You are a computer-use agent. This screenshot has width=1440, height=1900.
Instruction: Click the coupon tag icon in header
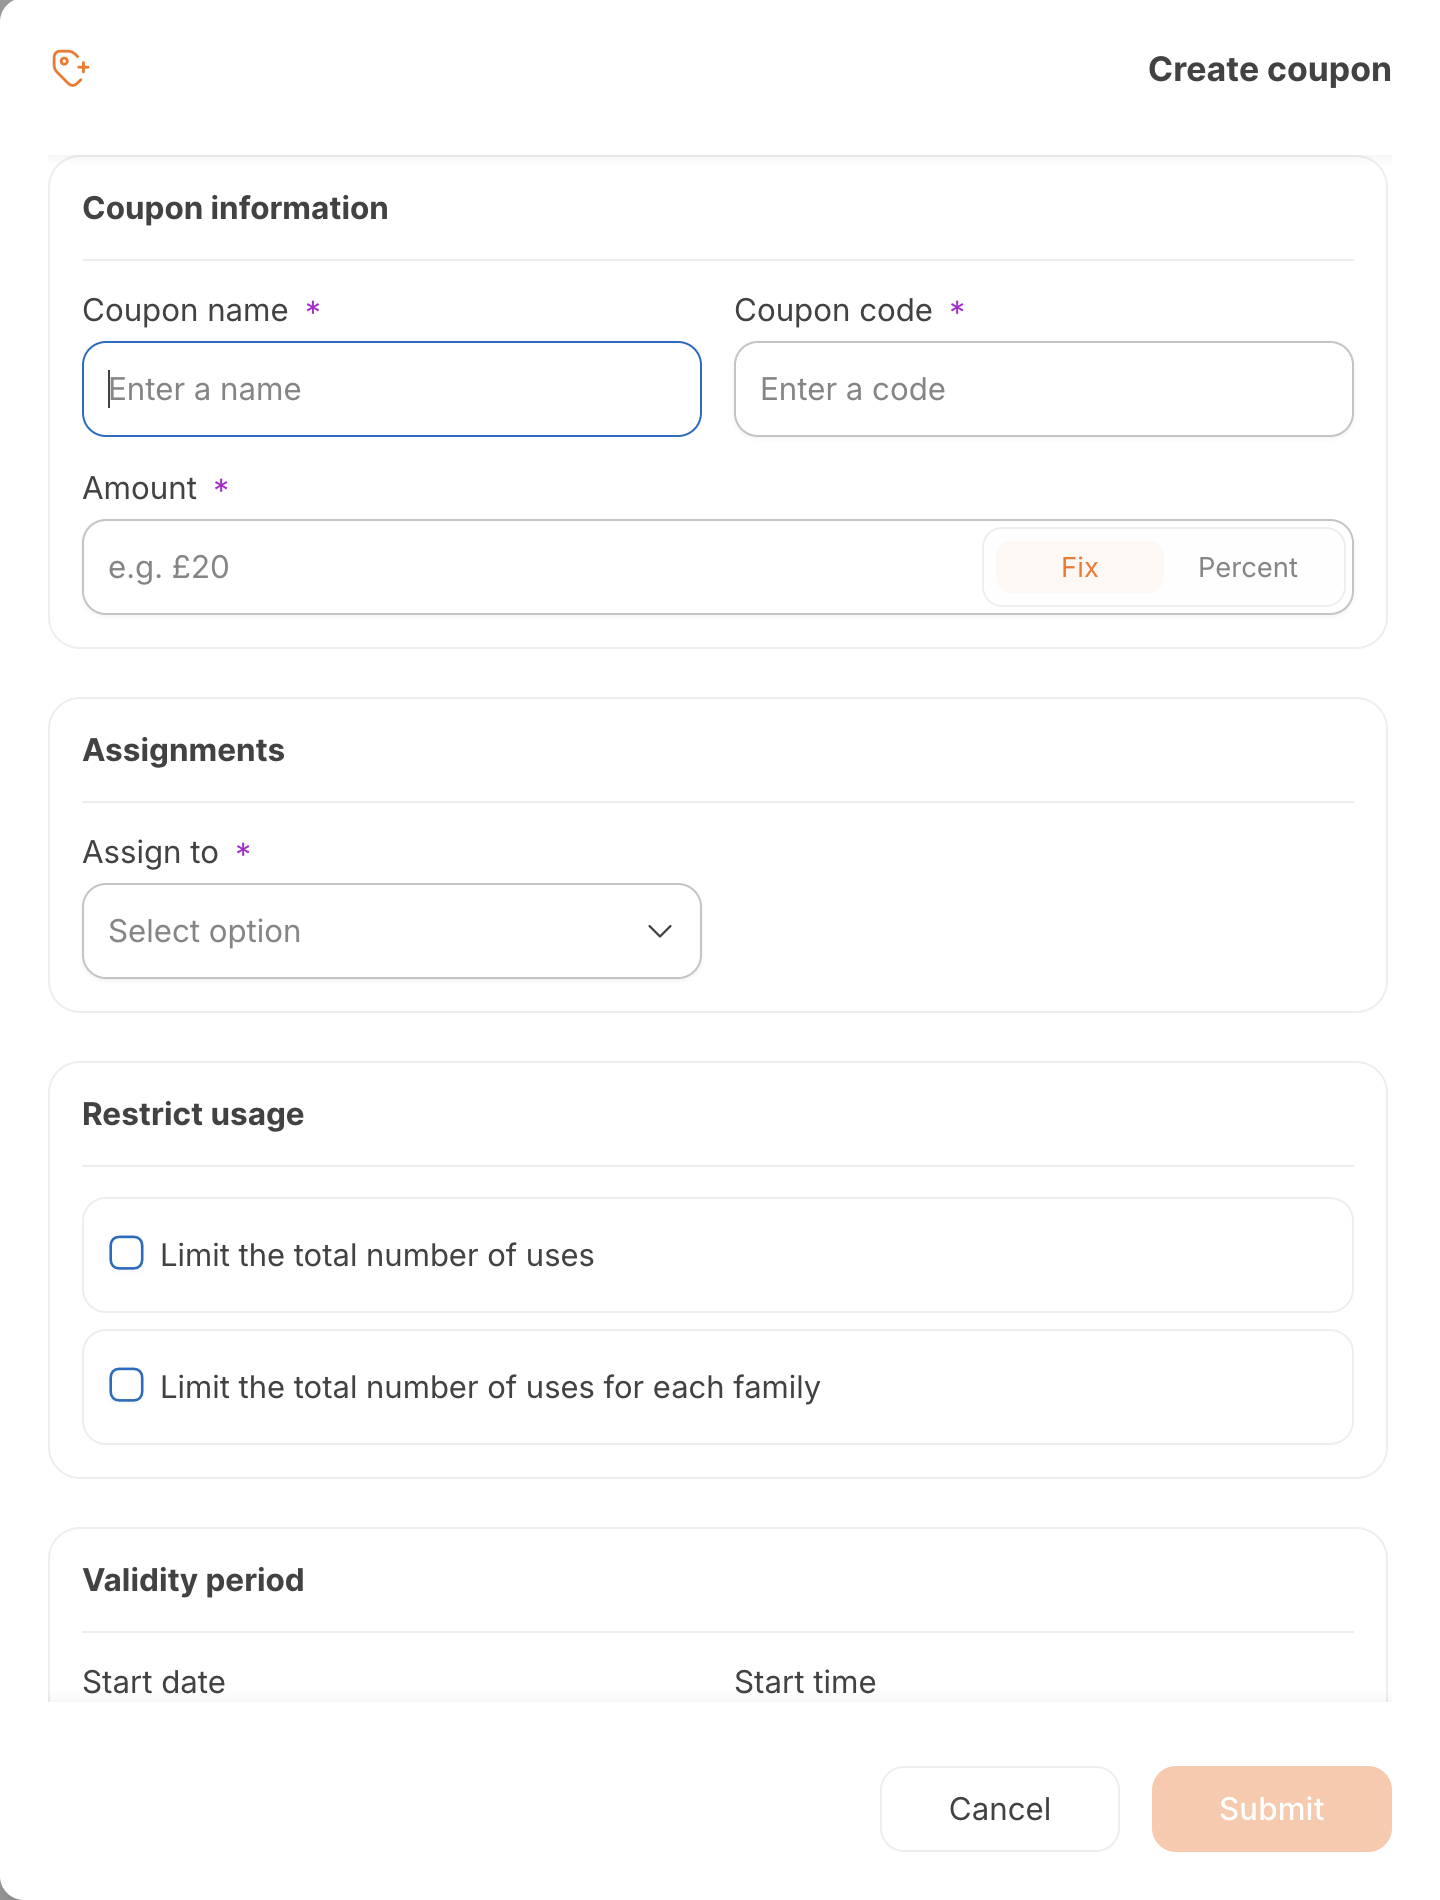tap(71, 69)
